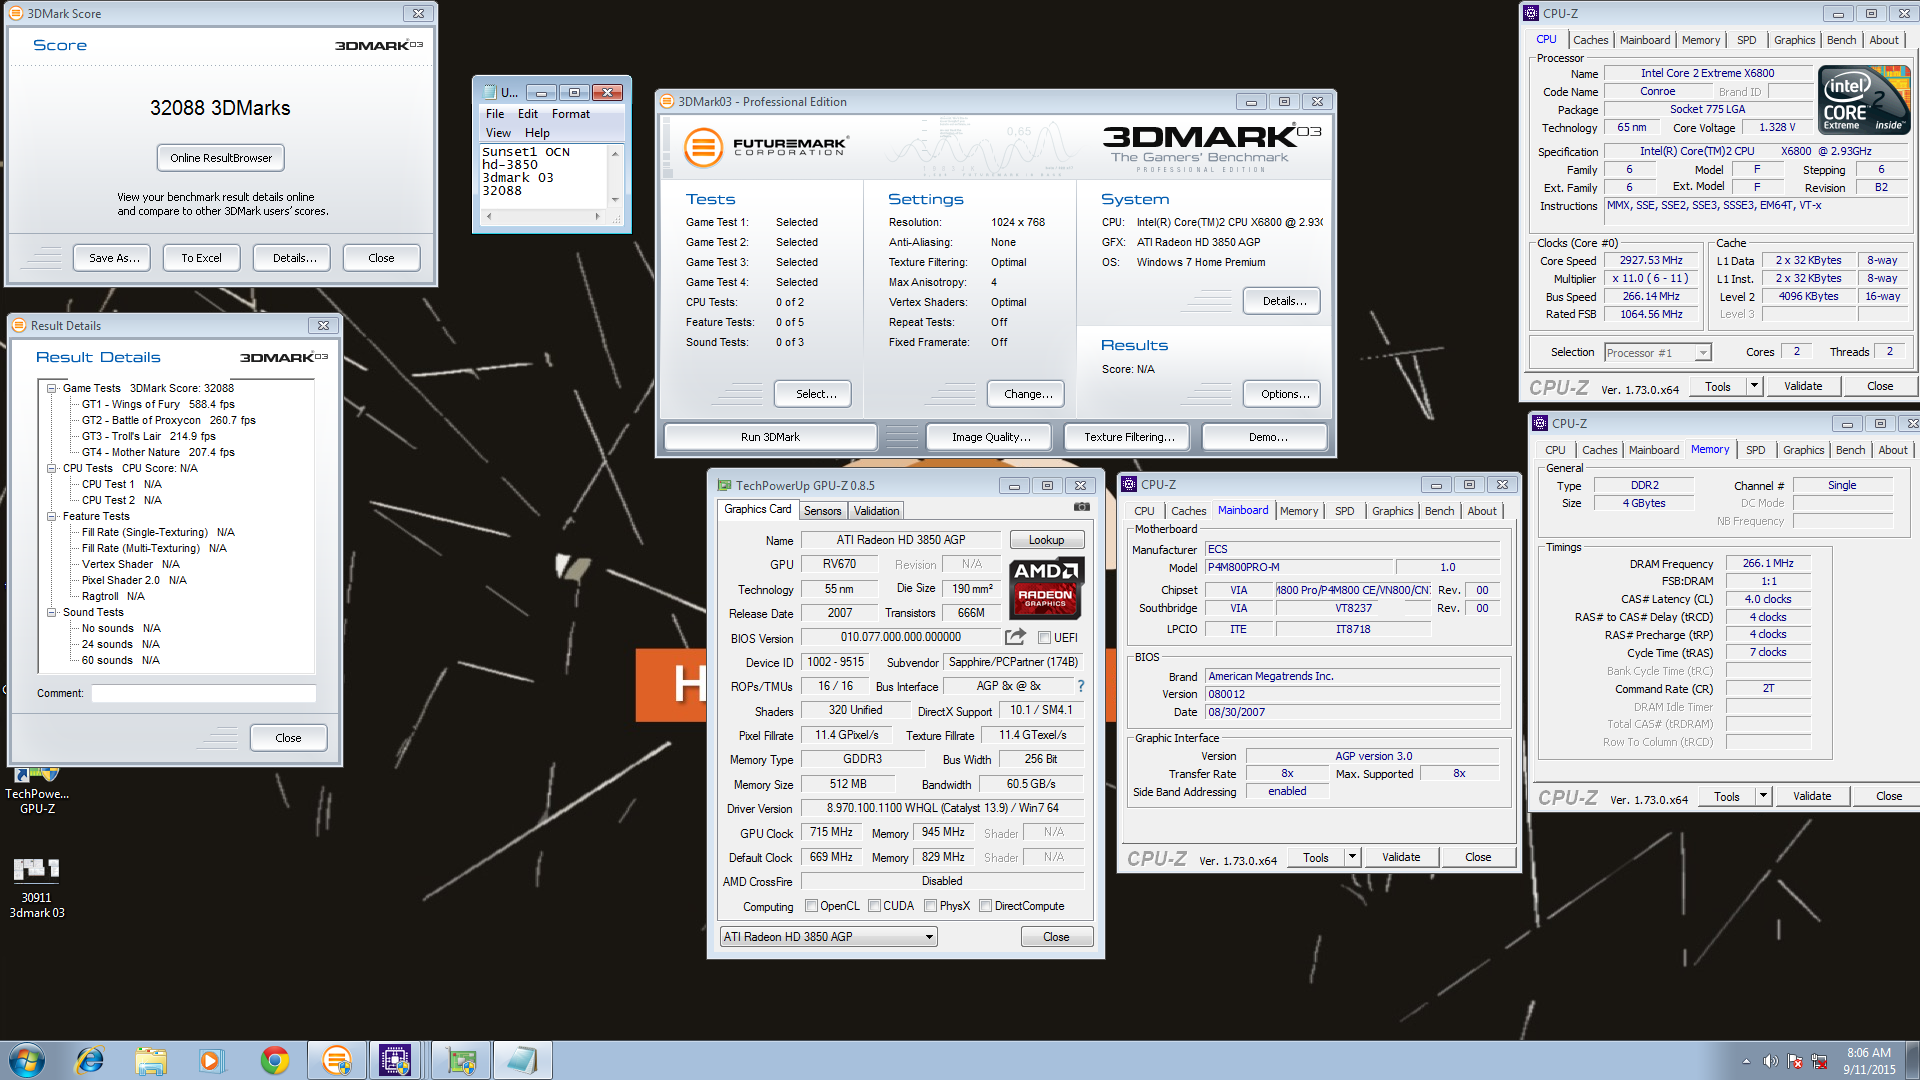
Task: Click the volume speaker tray icon
Action: coord(1770,1061)
